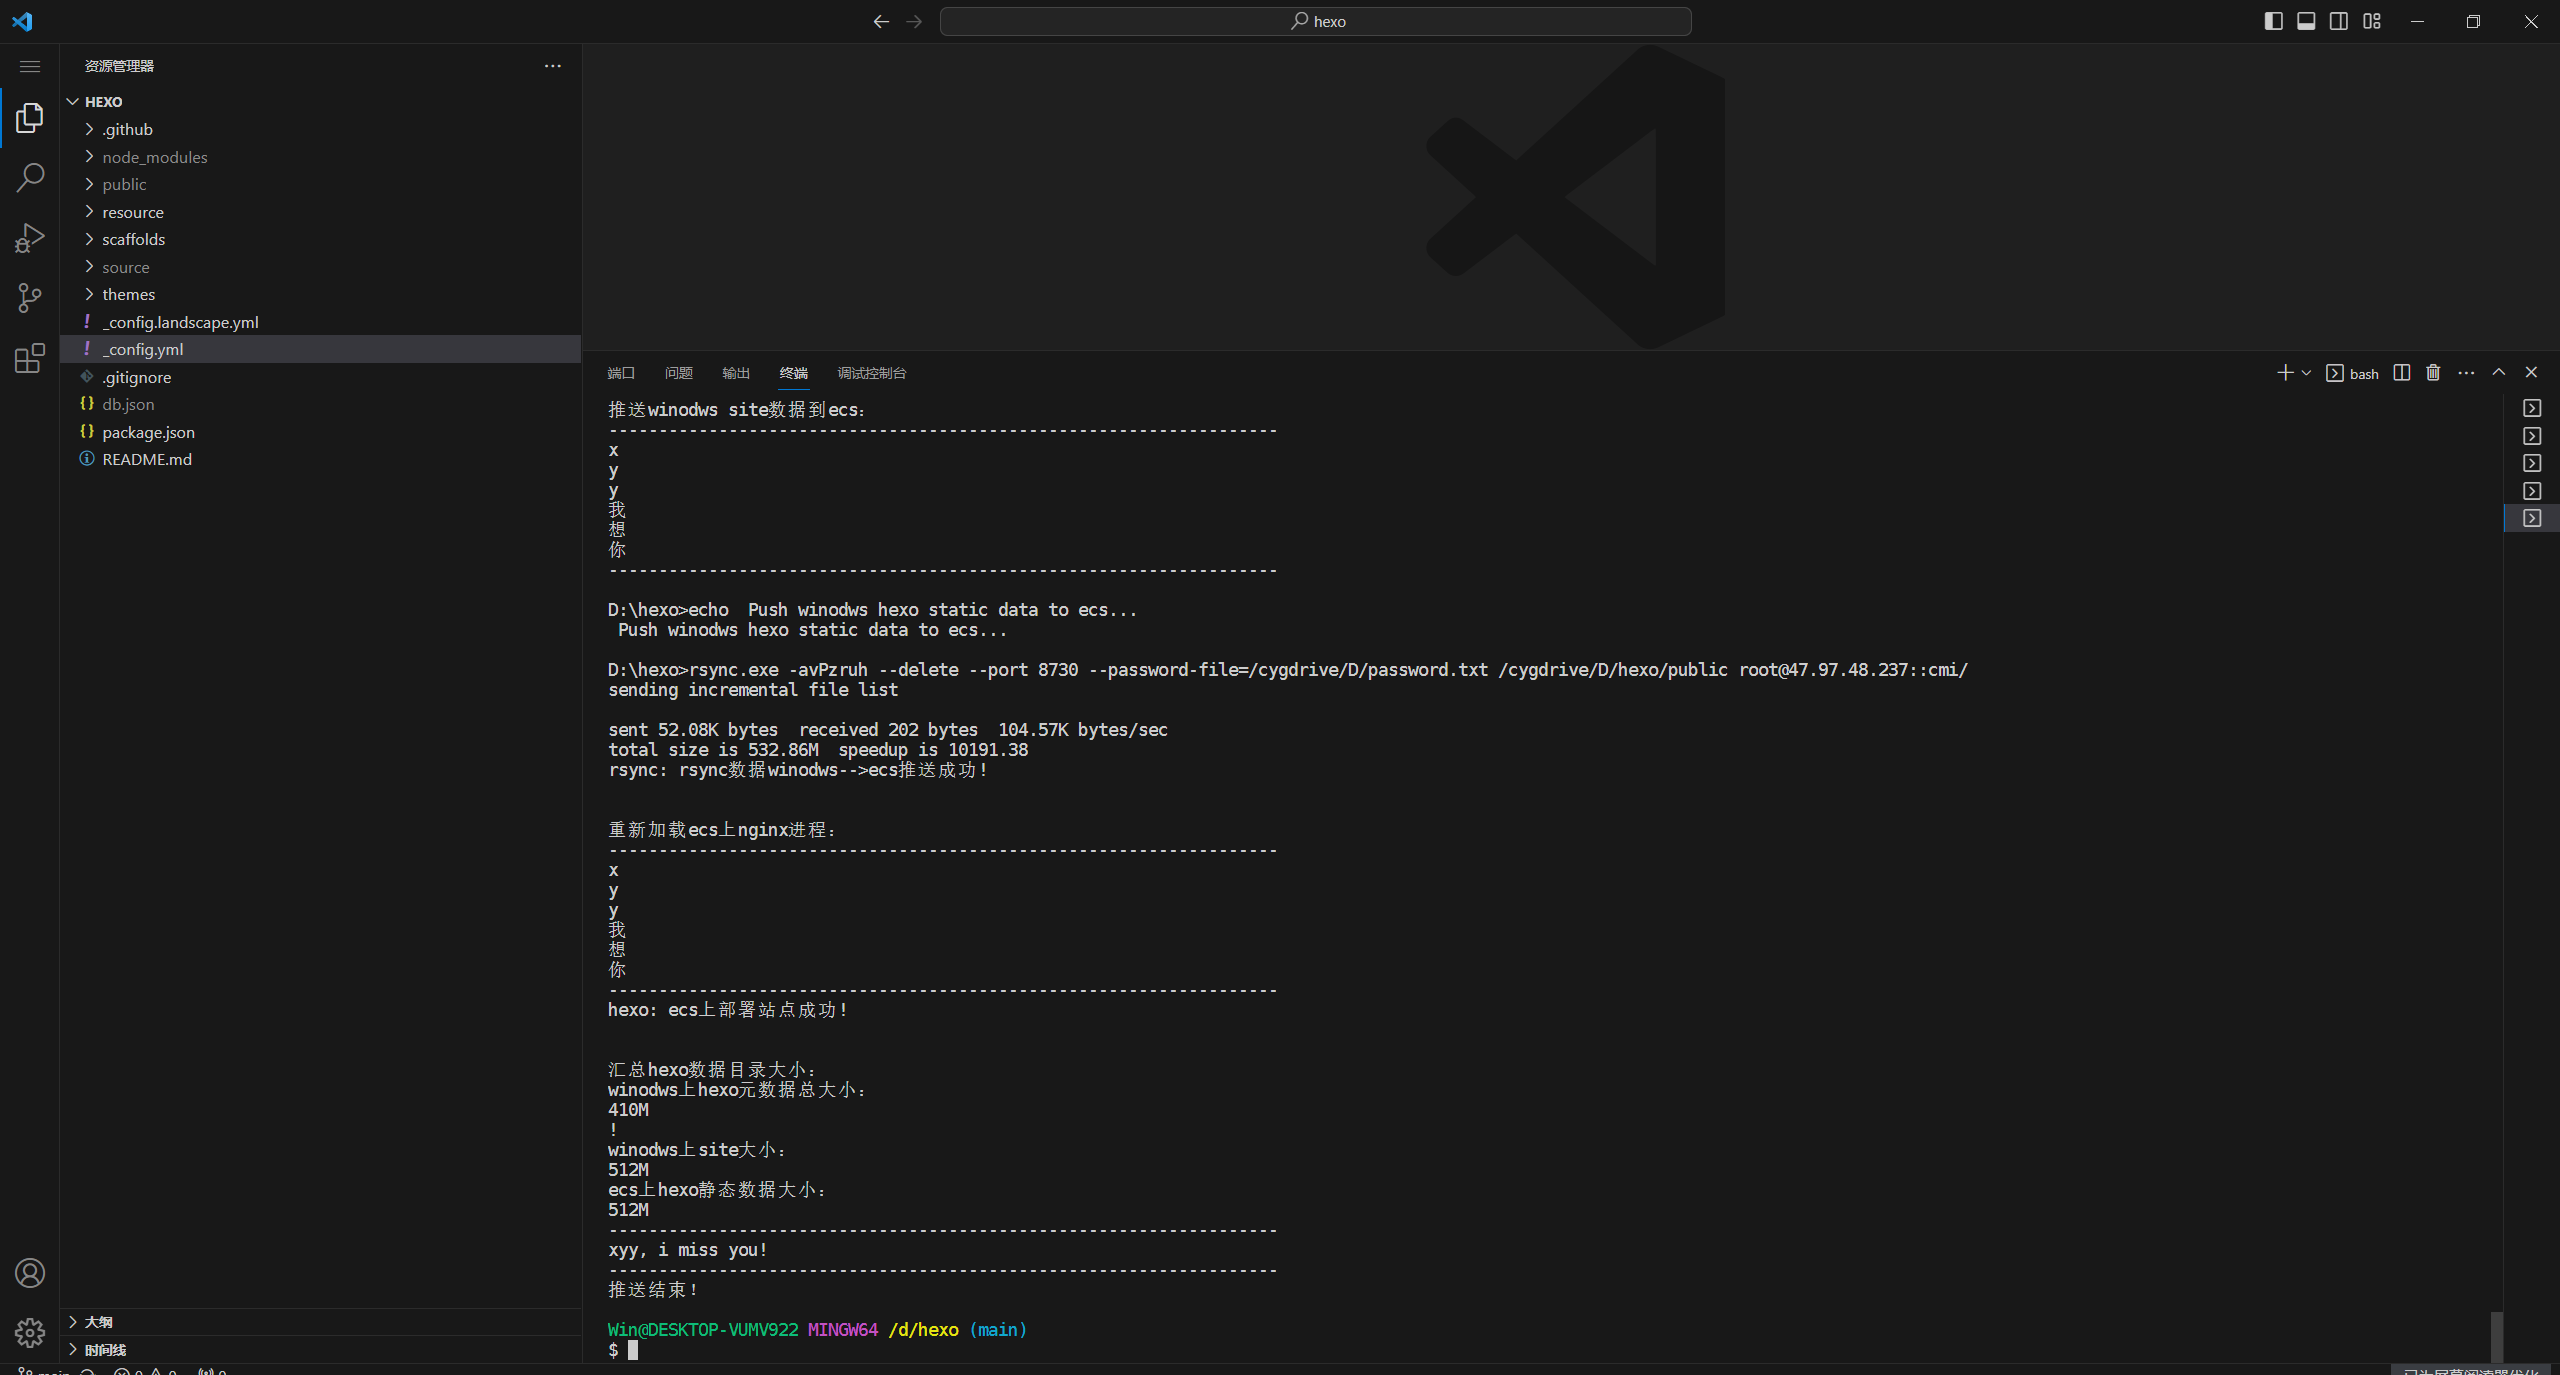This screenshot has width=2560, height=1375.
Task: Click the terminal vertical scrollbar
Action: [2496, 1336]
